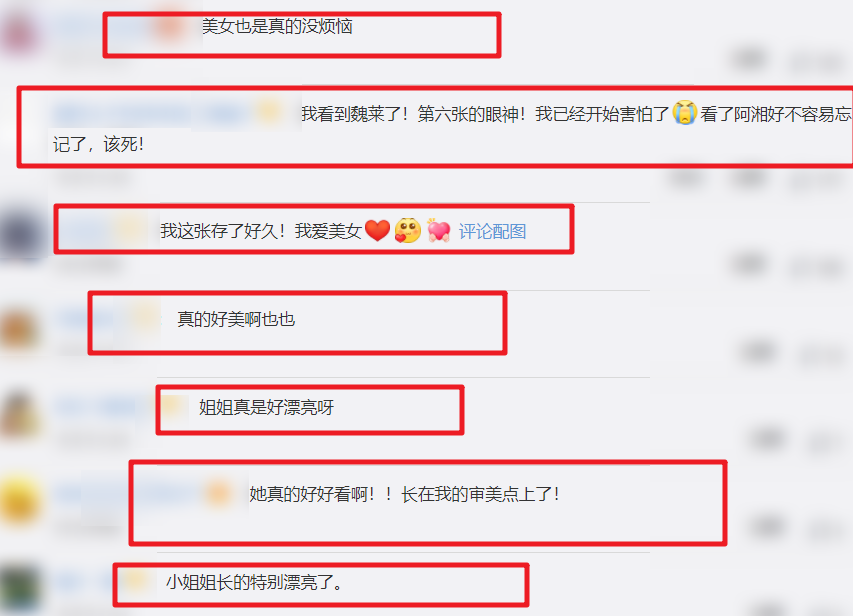Image resolution: width=853 pixels, height=616 pixels.
Task: Open the dark avatar beside 我这张存了好久 comment
Action: [x=20, y=234]
